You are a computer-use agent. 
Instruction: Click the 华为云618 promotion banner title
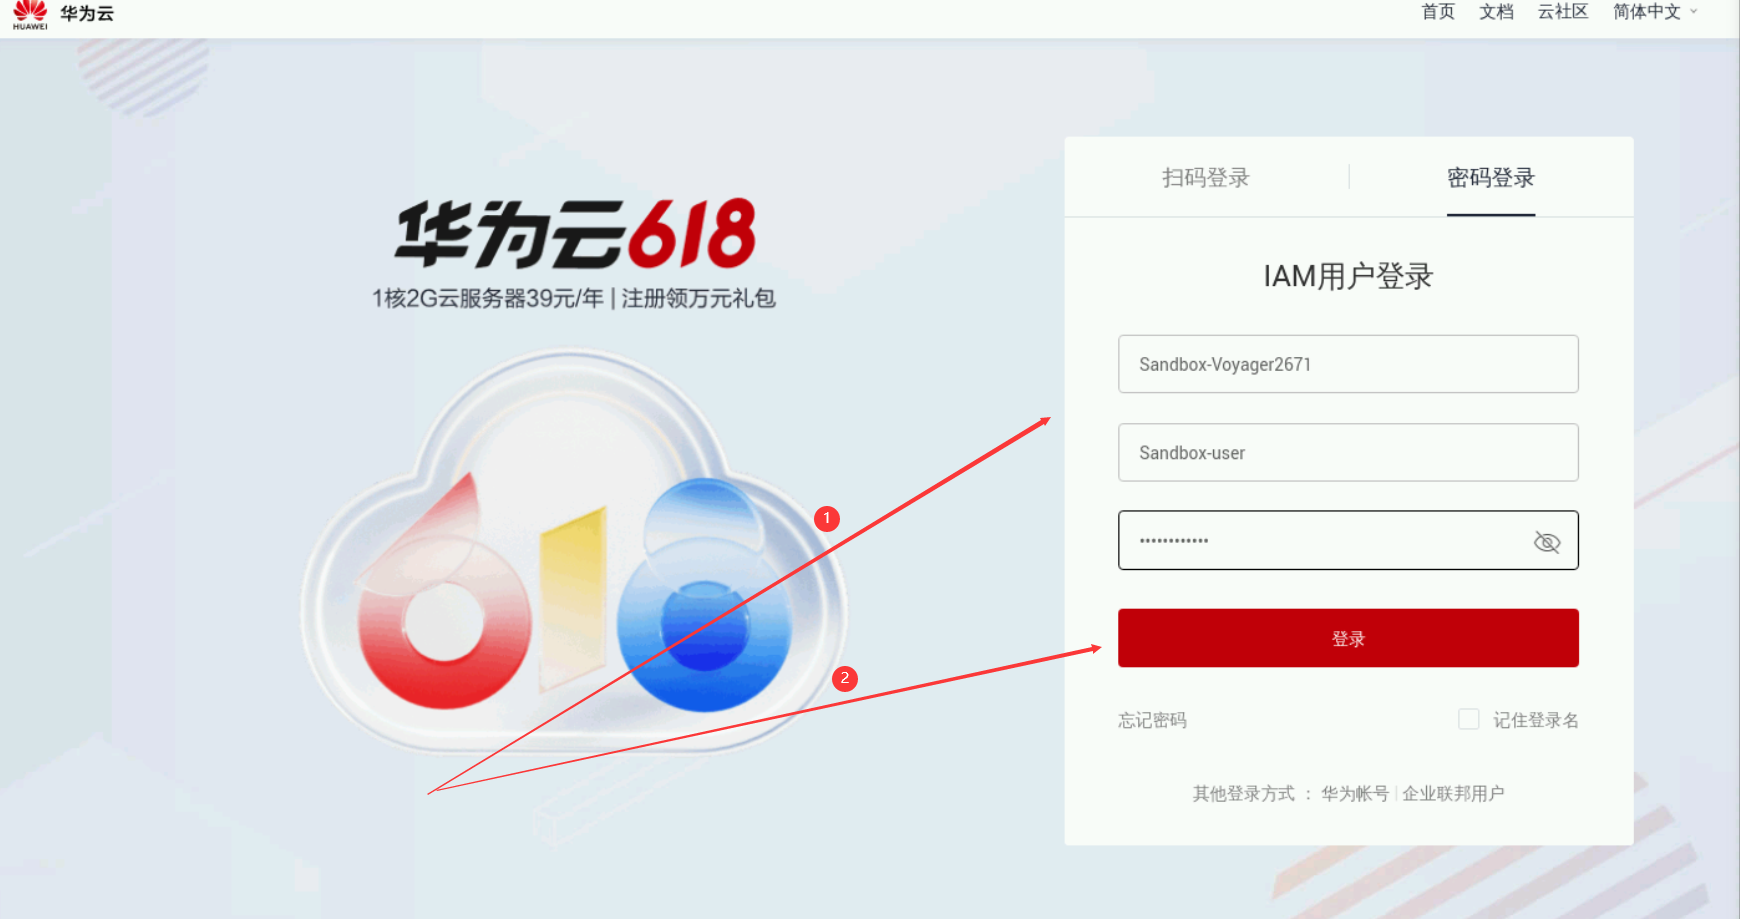[575, 234]
